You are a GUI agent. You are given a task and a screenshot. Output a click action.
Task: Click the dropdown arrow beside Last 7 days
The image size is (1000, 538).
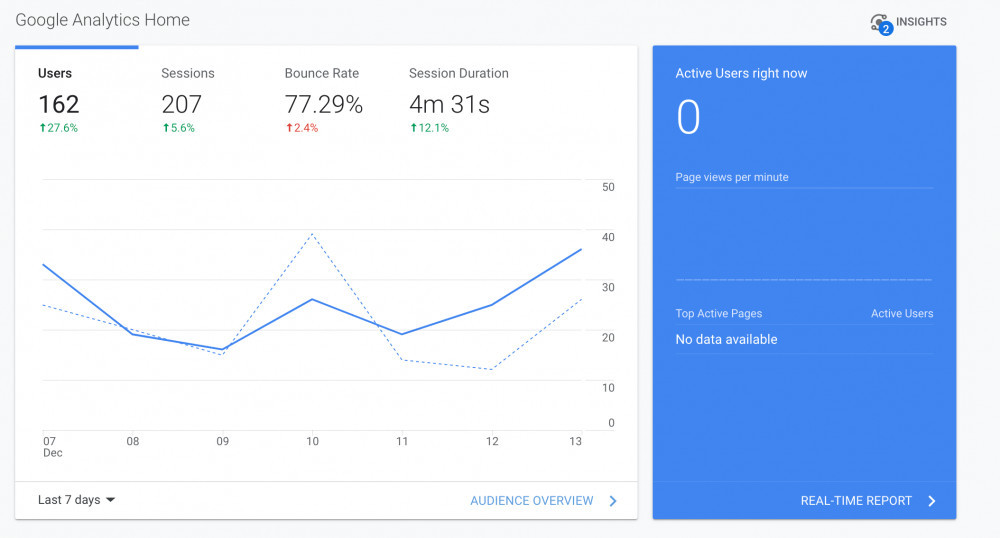coord(110,500)
